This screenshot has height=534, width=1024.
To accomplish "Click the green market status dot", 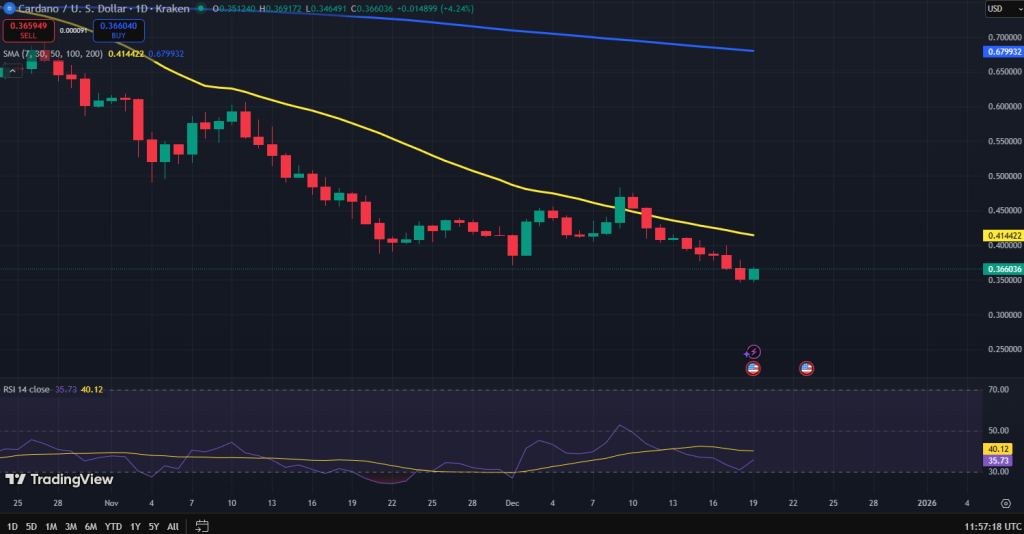I will click(200, 8).
